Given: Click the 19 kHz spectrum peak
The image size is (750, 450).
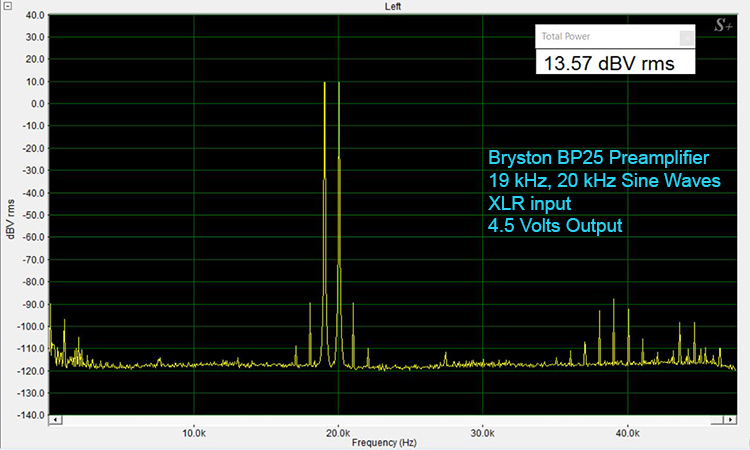Looking at the screenshot, I should click(x=325, y=84).
